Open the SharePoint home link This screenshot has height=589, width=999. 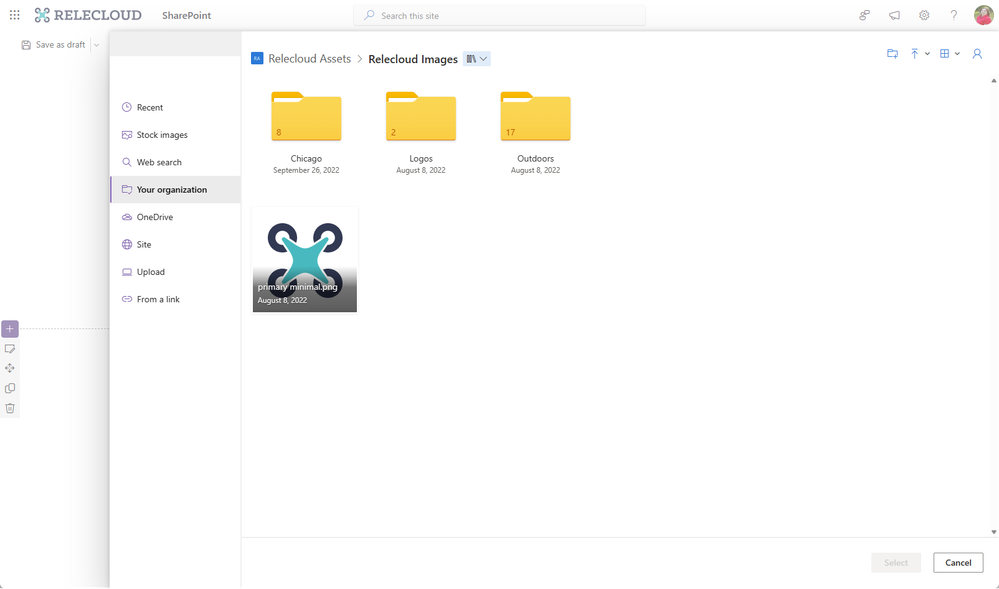click(x=186, y=15)
